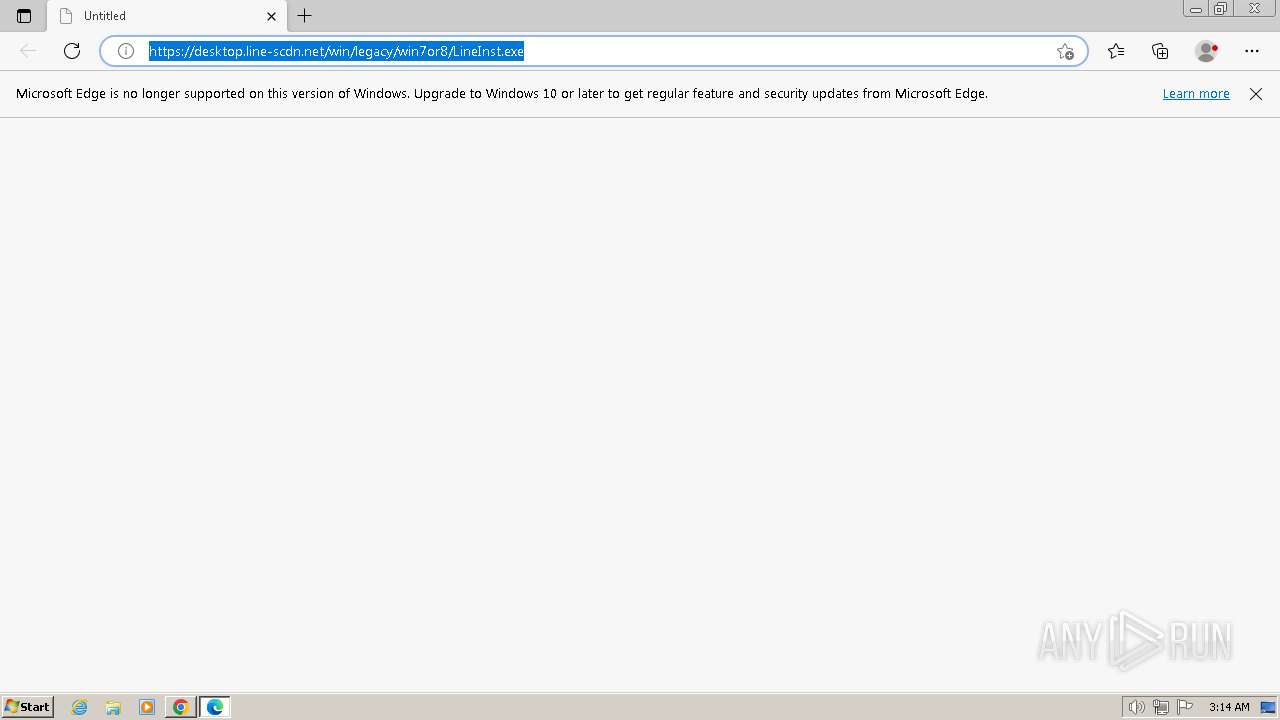Open Windows Media Player from taskbar
The height and width of the screenshot is (720, 1280).
point(147,707)
